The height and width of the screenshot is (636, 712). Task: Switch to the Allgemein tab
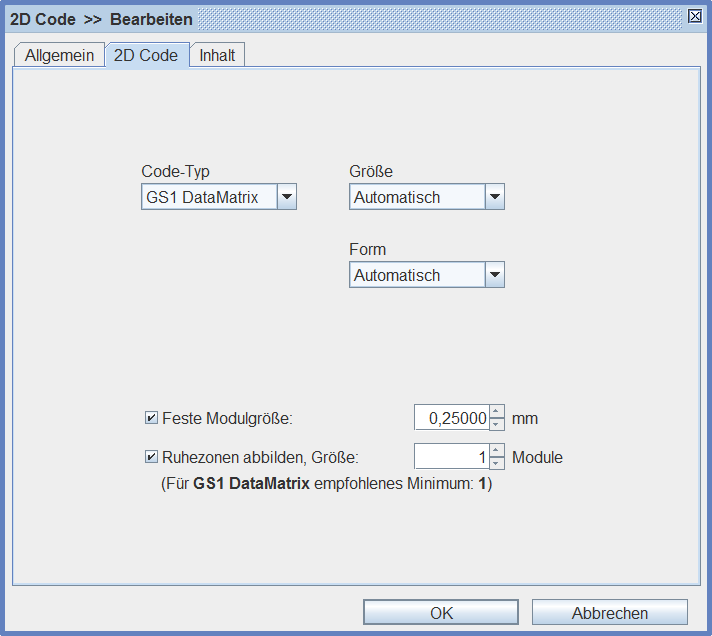point(60,56)
